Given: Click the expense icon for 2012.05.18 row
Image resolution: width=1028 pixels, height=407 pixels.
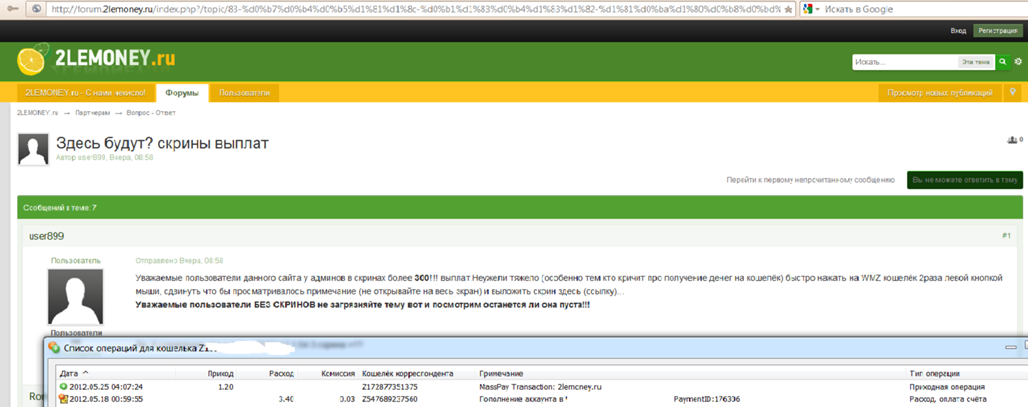Looking at the screenshot, I should 64,399.
